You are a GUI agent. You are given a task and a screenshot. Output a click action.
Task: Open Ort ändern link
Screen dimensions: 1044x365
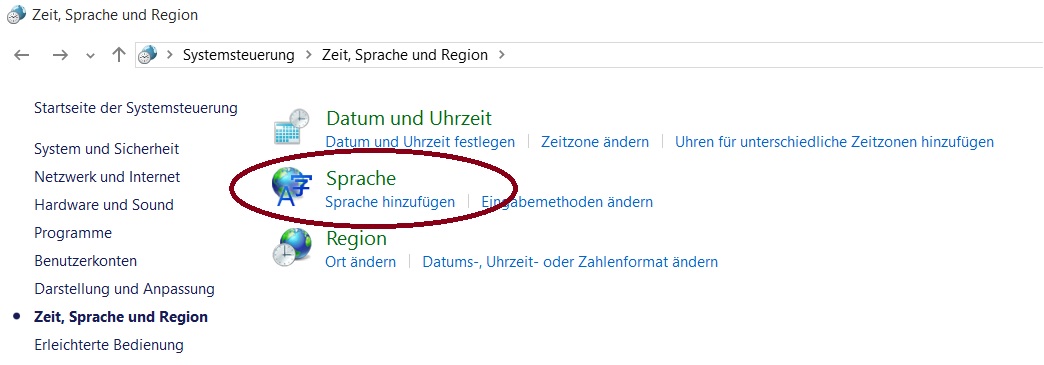coord(360,262)
